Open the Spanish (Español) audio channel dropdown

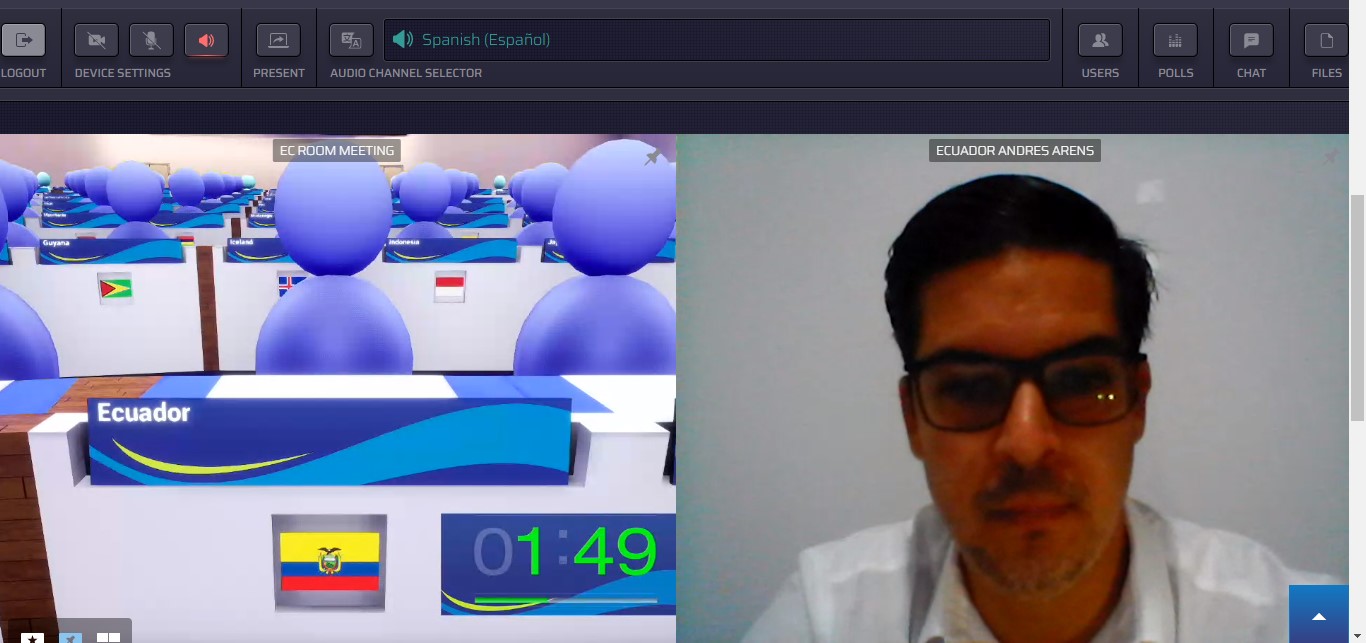717,40
